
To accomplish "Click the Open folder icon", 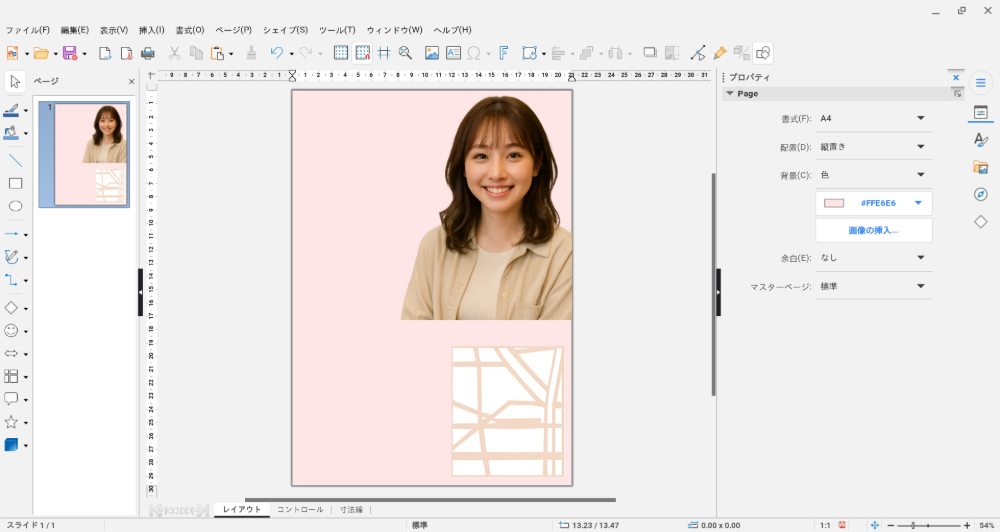I will pos(41,53).
